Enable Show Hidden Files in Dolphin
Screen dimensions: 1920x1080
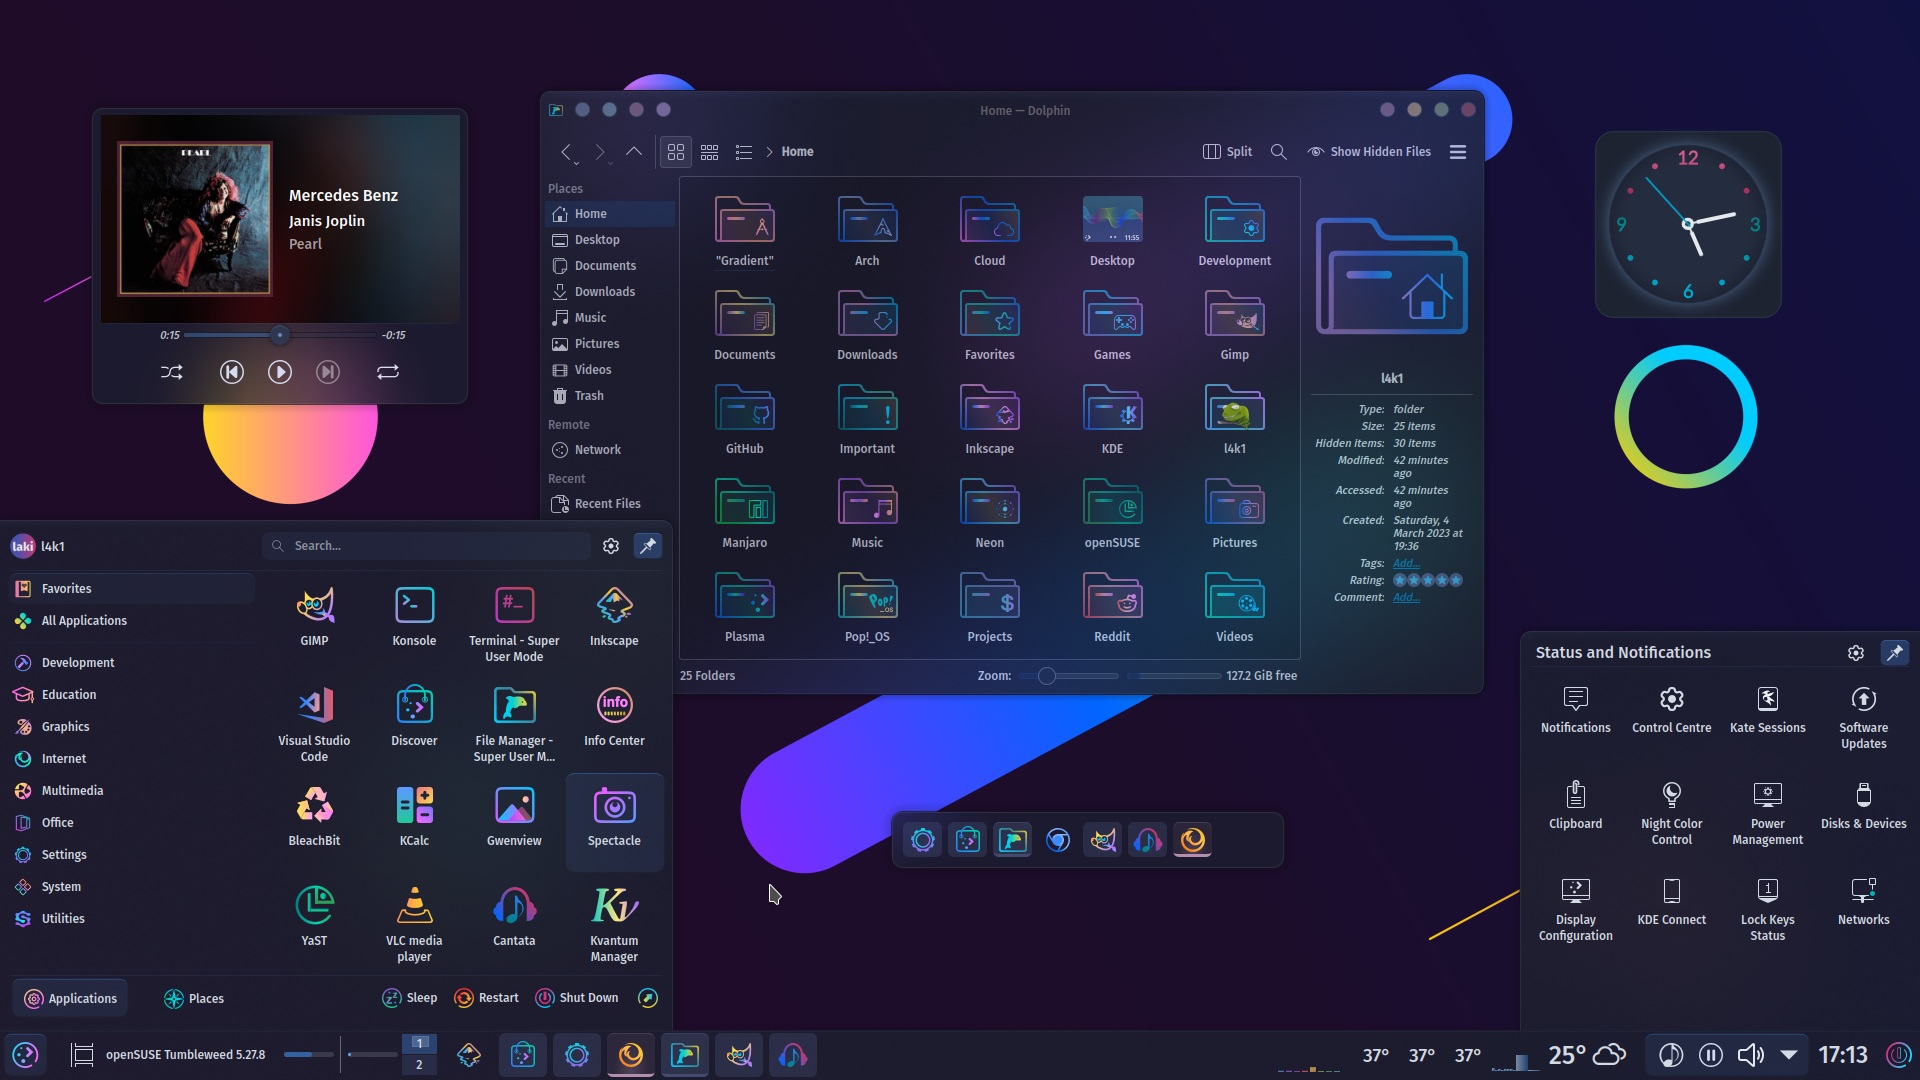pos(1369,151)
